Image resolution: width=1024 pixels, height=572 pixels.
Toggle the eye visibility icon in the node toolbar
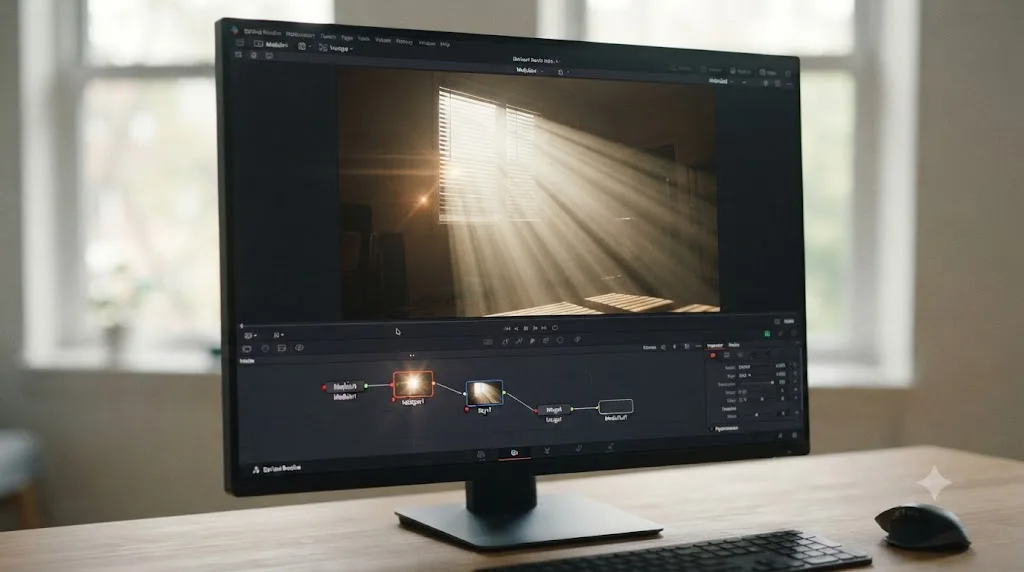coord(299,348)
